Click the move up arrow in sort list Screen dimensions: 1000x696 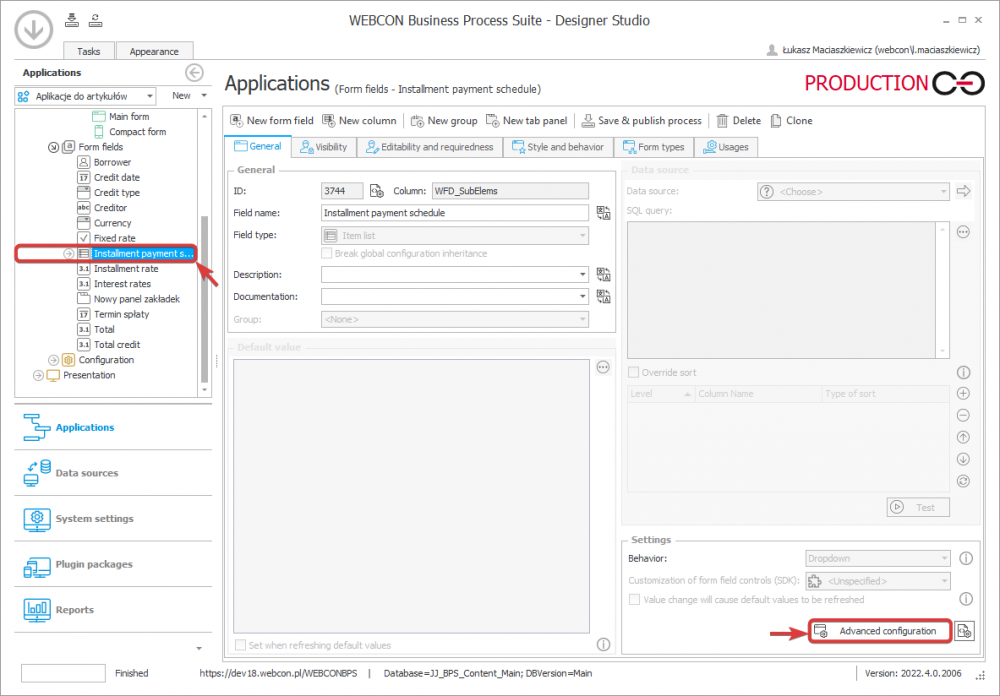coord(963,437)
